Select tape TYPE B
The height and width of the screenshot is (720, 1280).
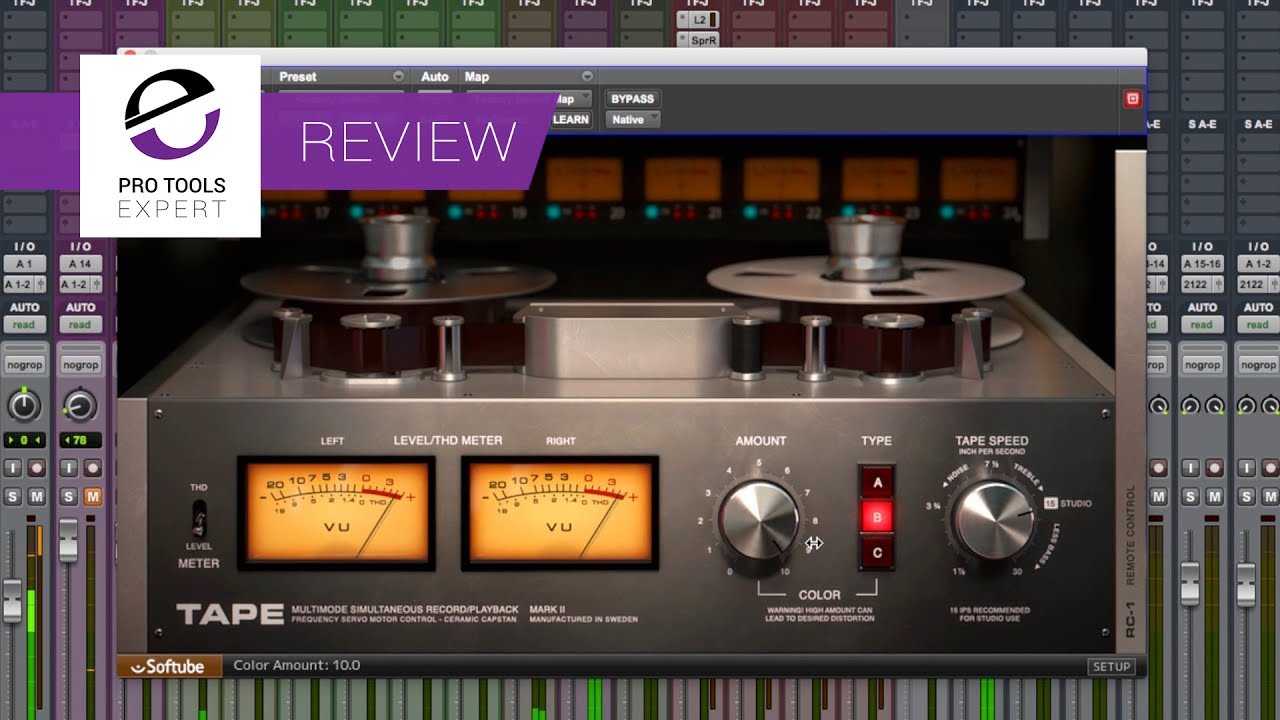click(x=878, y=518)
